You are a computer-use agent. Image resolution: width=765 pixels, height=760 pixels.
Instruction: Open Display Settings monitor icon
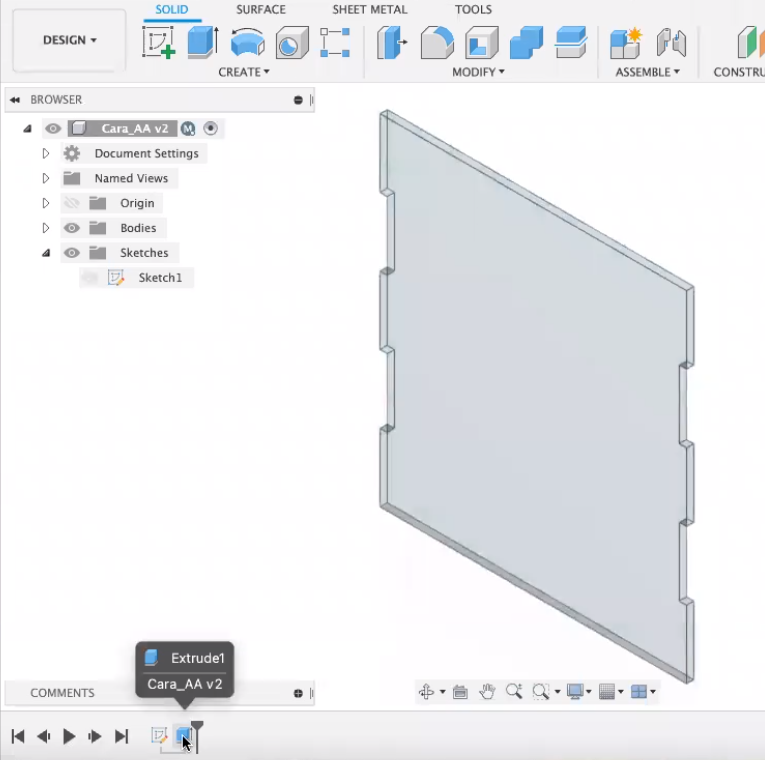tap(575, 691)
